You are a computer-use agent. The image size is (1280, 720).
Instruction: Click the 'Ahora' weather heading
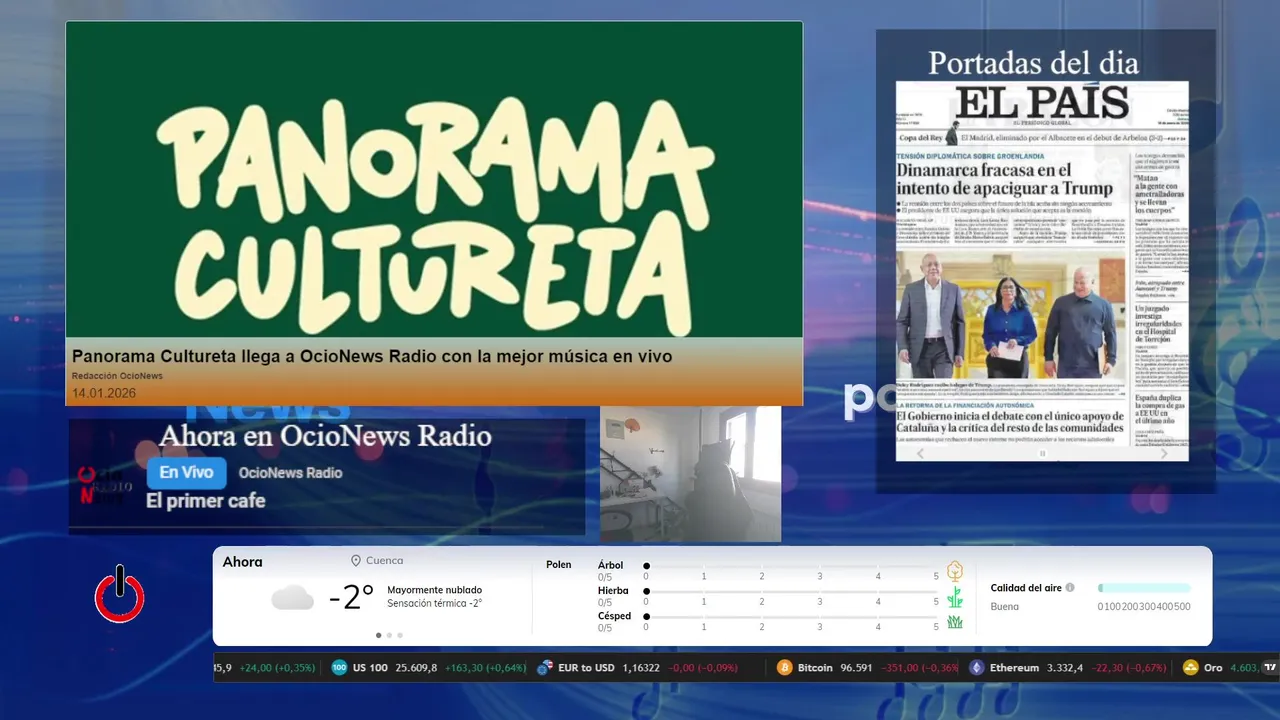click(x=242, y=562)
